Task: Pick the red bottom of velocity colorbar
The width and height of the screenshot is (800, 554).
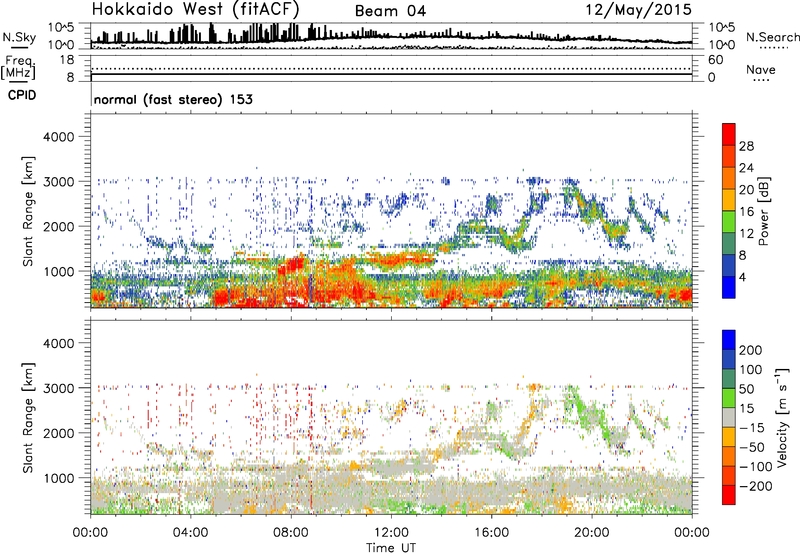Action: tap(729, 495)
